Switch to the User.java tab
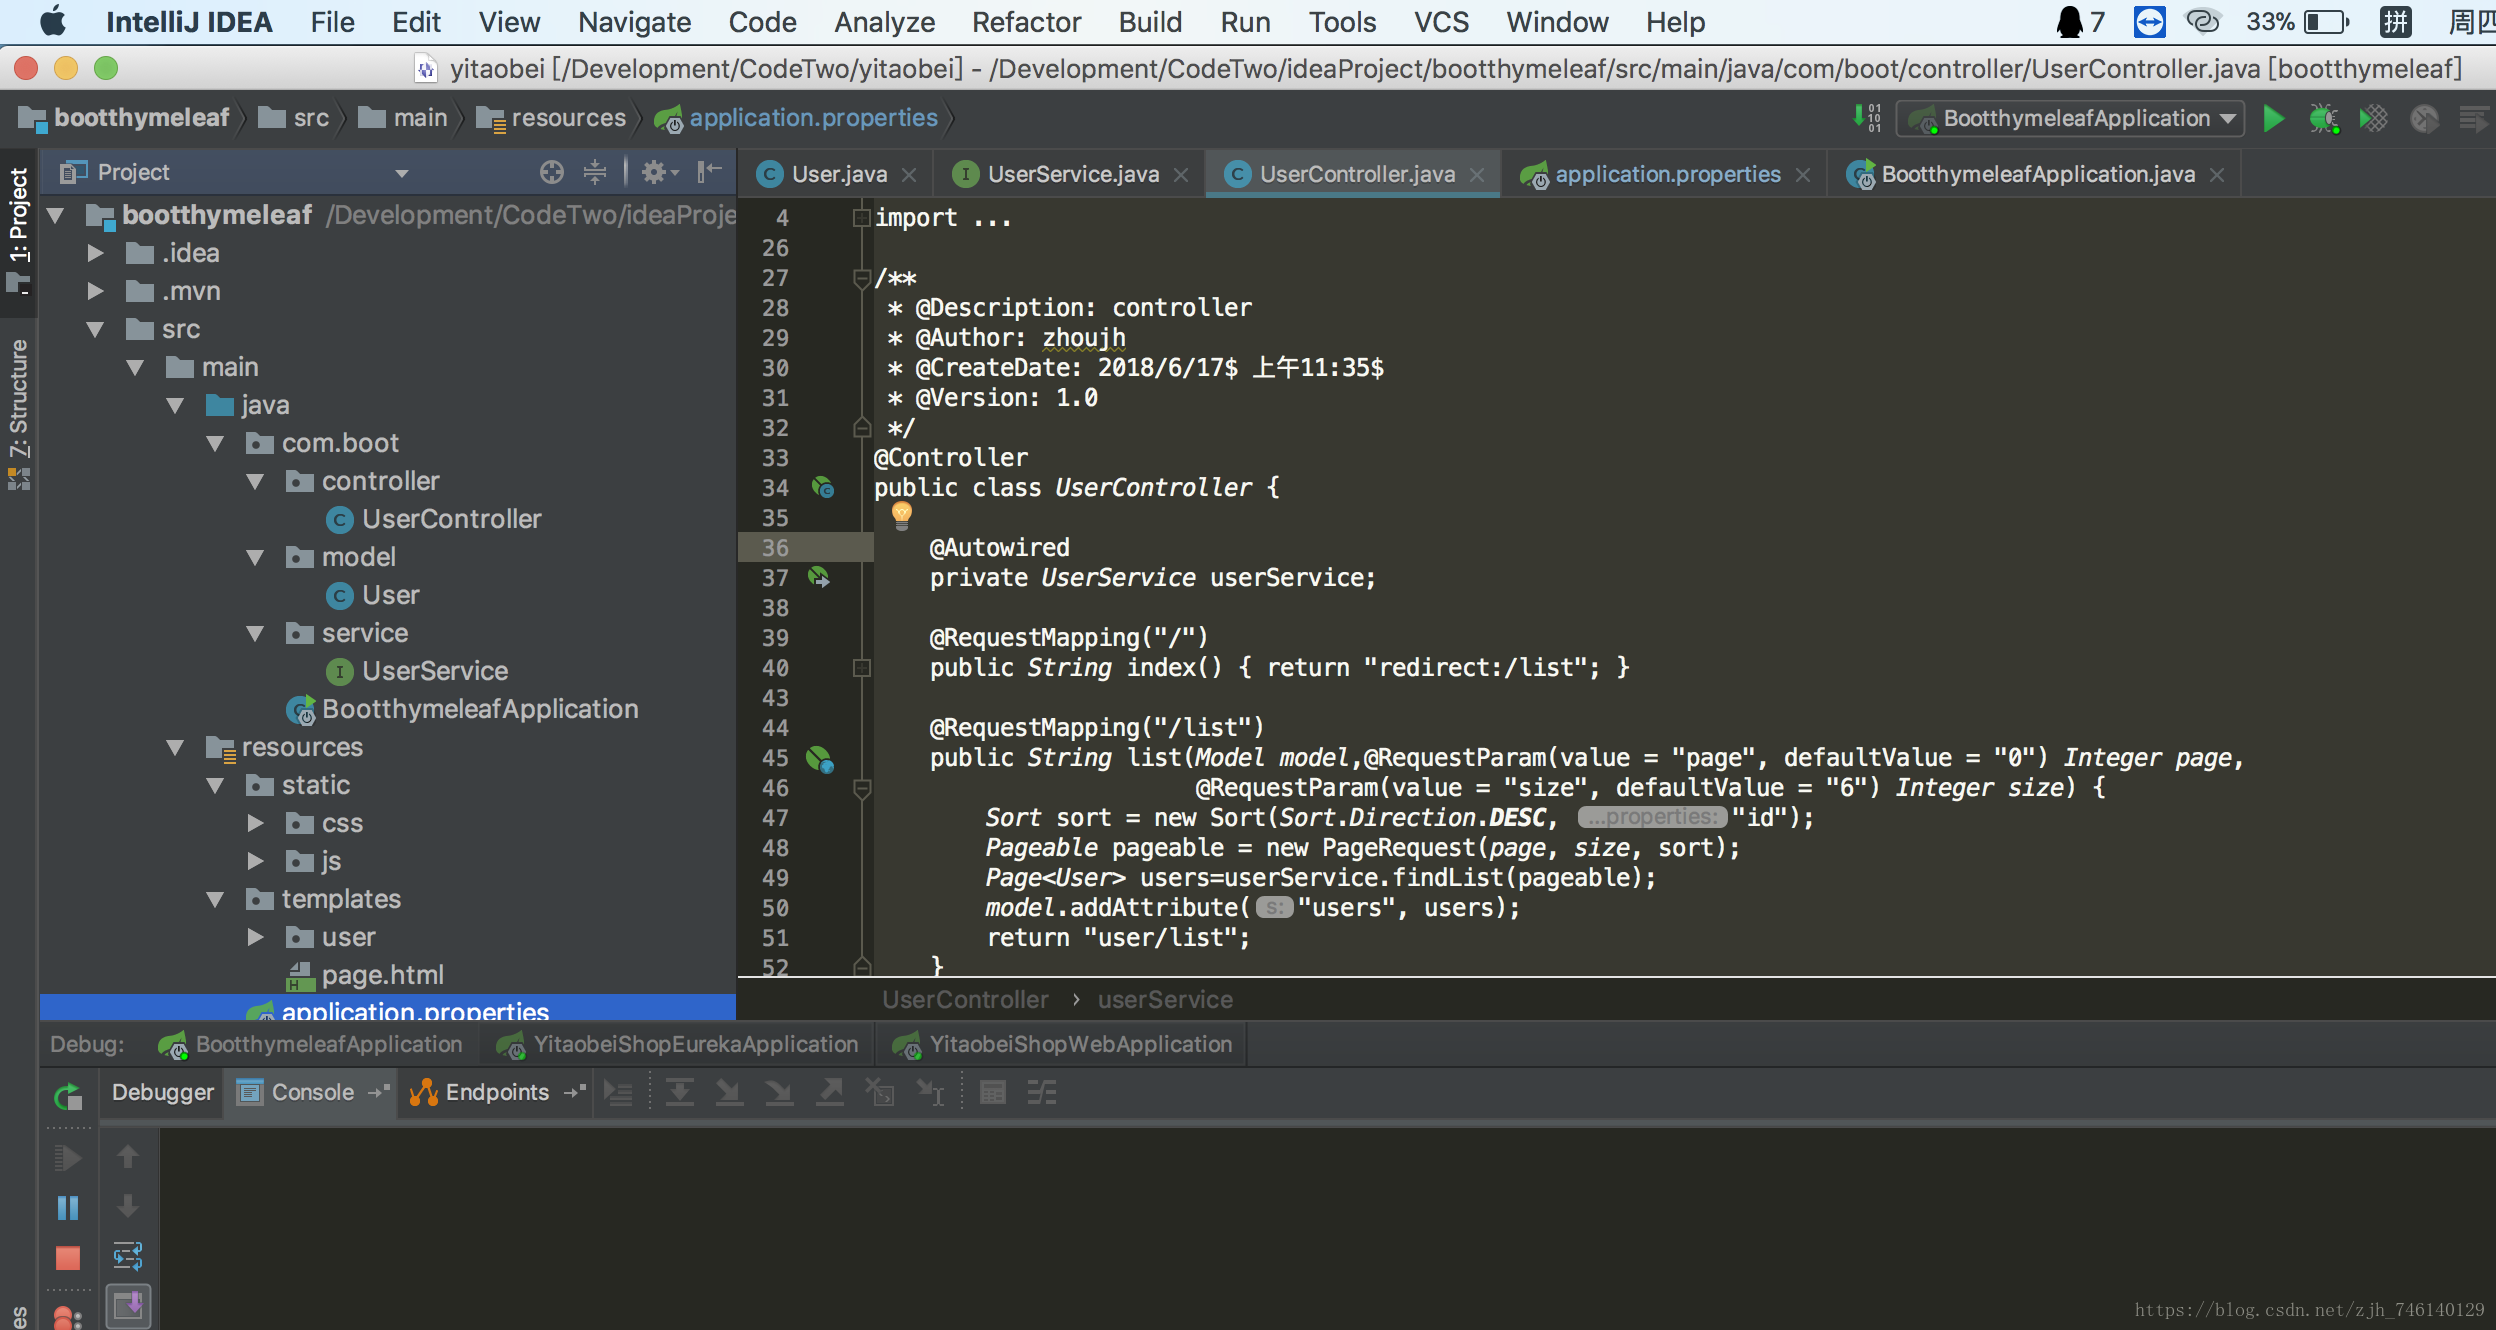Screen dimensions: 2496x1330 [838, 174]
